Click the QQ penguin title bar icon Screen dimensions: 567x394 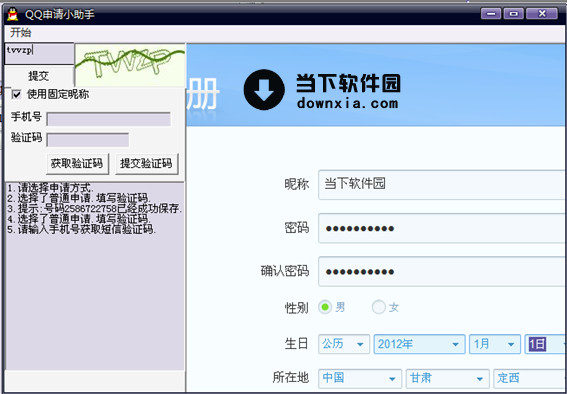pyautogui.click(x=13, y=14)
